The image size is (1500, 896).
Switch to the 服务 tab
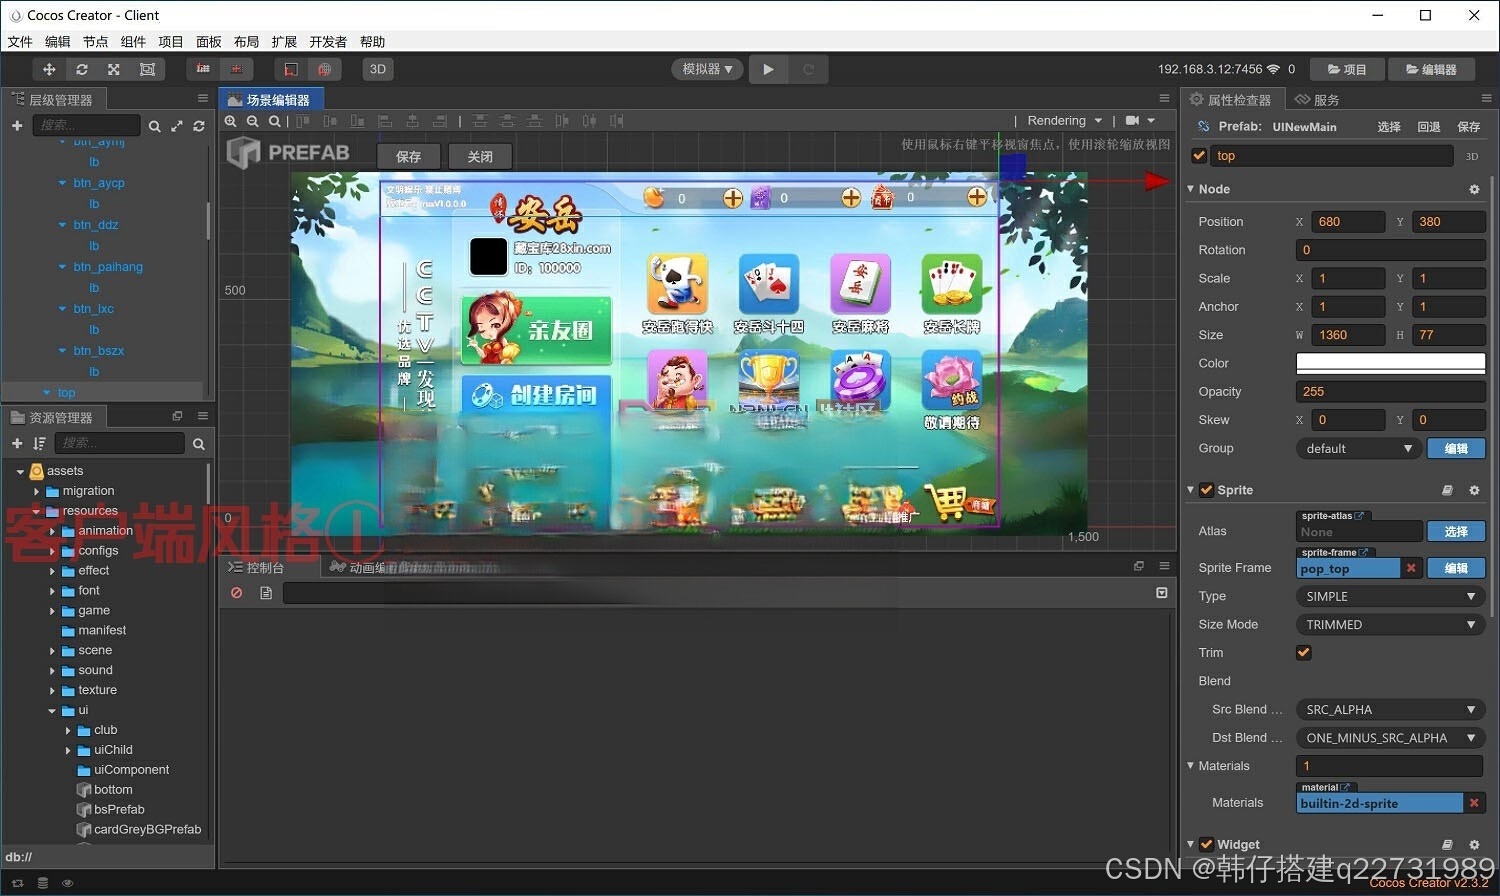[x=1317, y=99]
